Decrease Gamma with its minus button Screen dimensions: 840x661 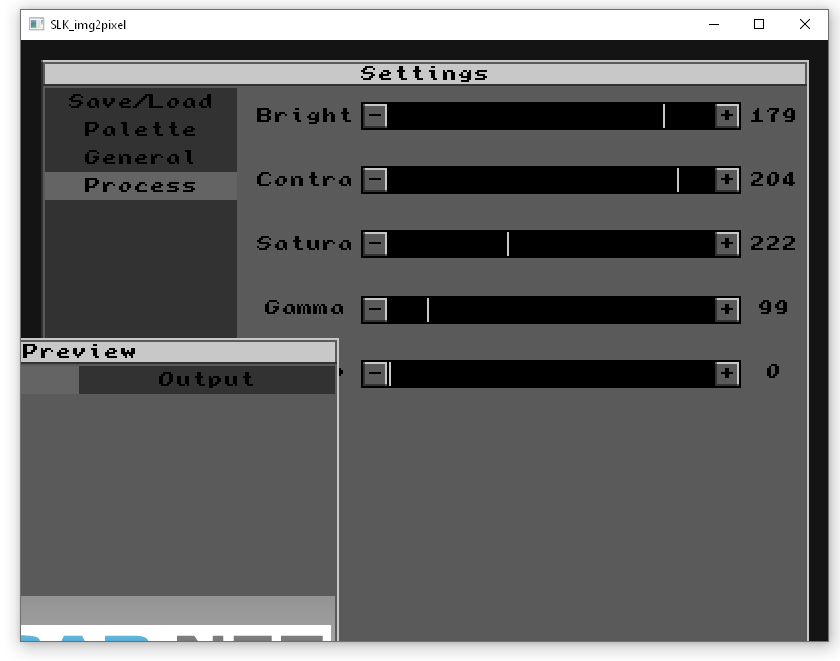(375, 309)
